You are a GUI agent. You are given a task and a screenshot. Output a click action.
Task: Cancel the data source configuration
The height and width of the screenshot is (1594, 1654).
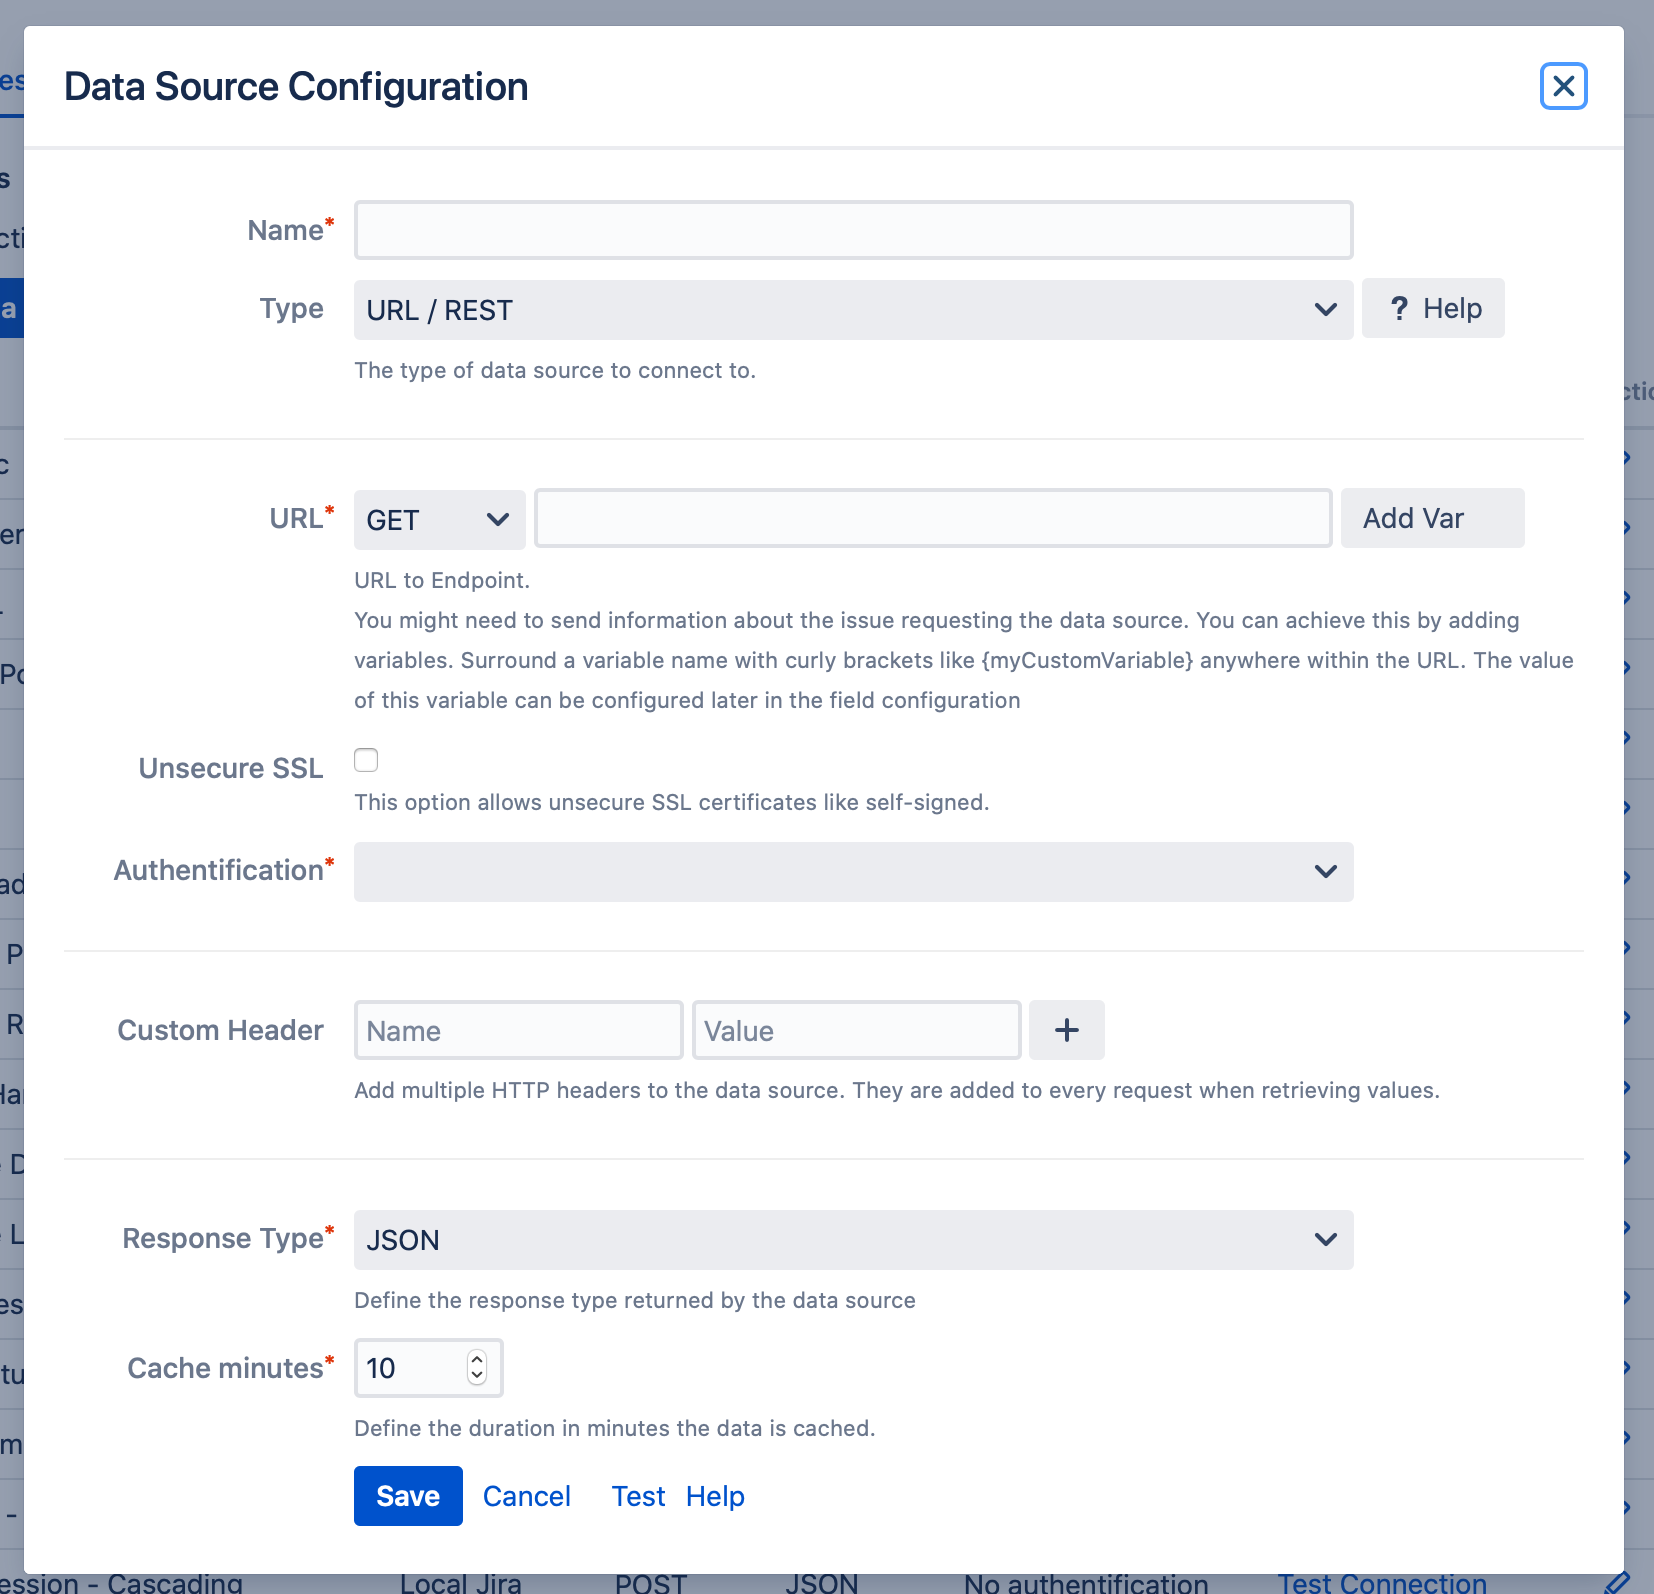tap(526, 1495)
